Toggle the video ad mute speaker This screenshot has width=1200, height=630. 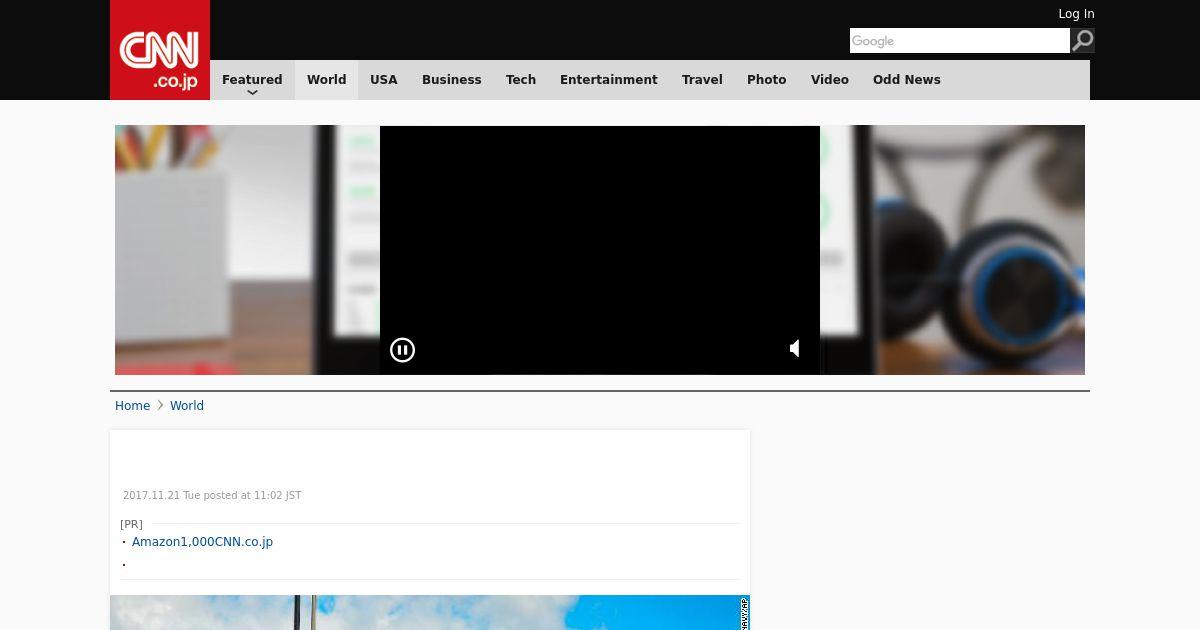(x=795, y=348)
